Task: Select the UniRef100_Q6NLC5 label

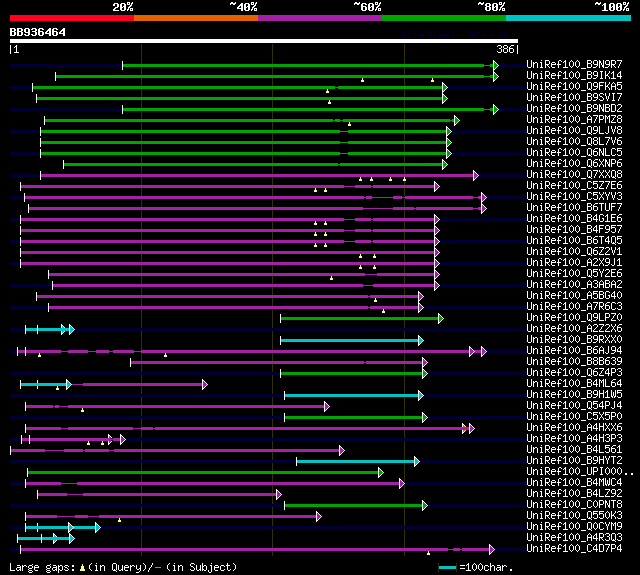Action: click(x=574, y=153)
